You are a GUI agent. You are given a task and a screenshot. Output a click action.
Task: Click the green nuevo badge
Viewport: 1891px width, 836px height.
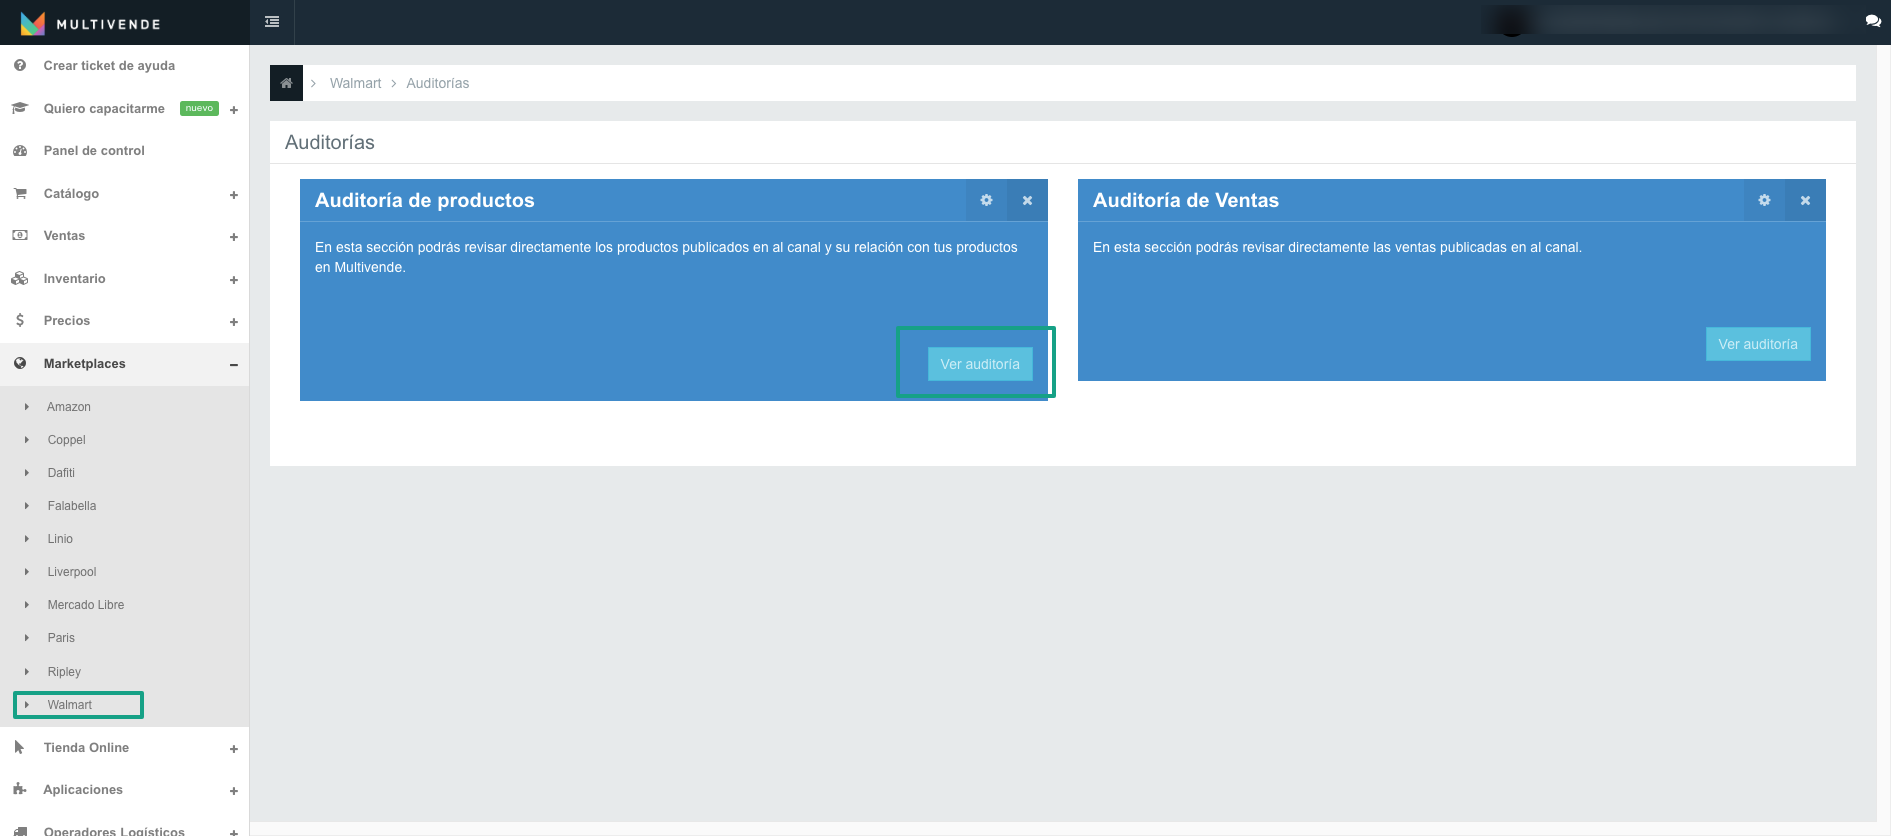click(x=199, y=108)
